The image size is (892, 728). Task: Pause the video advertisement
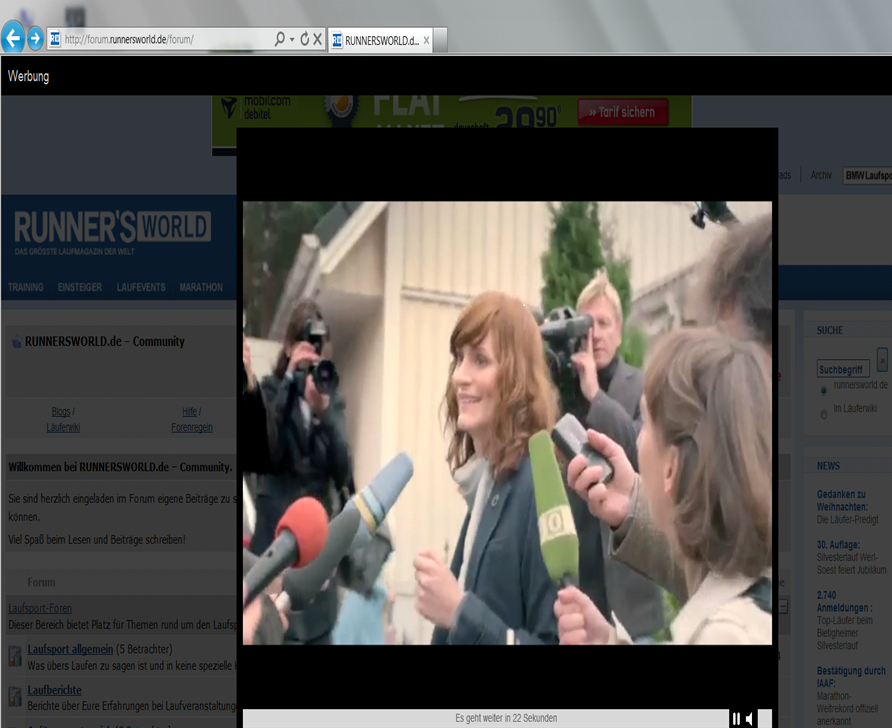point(736,718)
